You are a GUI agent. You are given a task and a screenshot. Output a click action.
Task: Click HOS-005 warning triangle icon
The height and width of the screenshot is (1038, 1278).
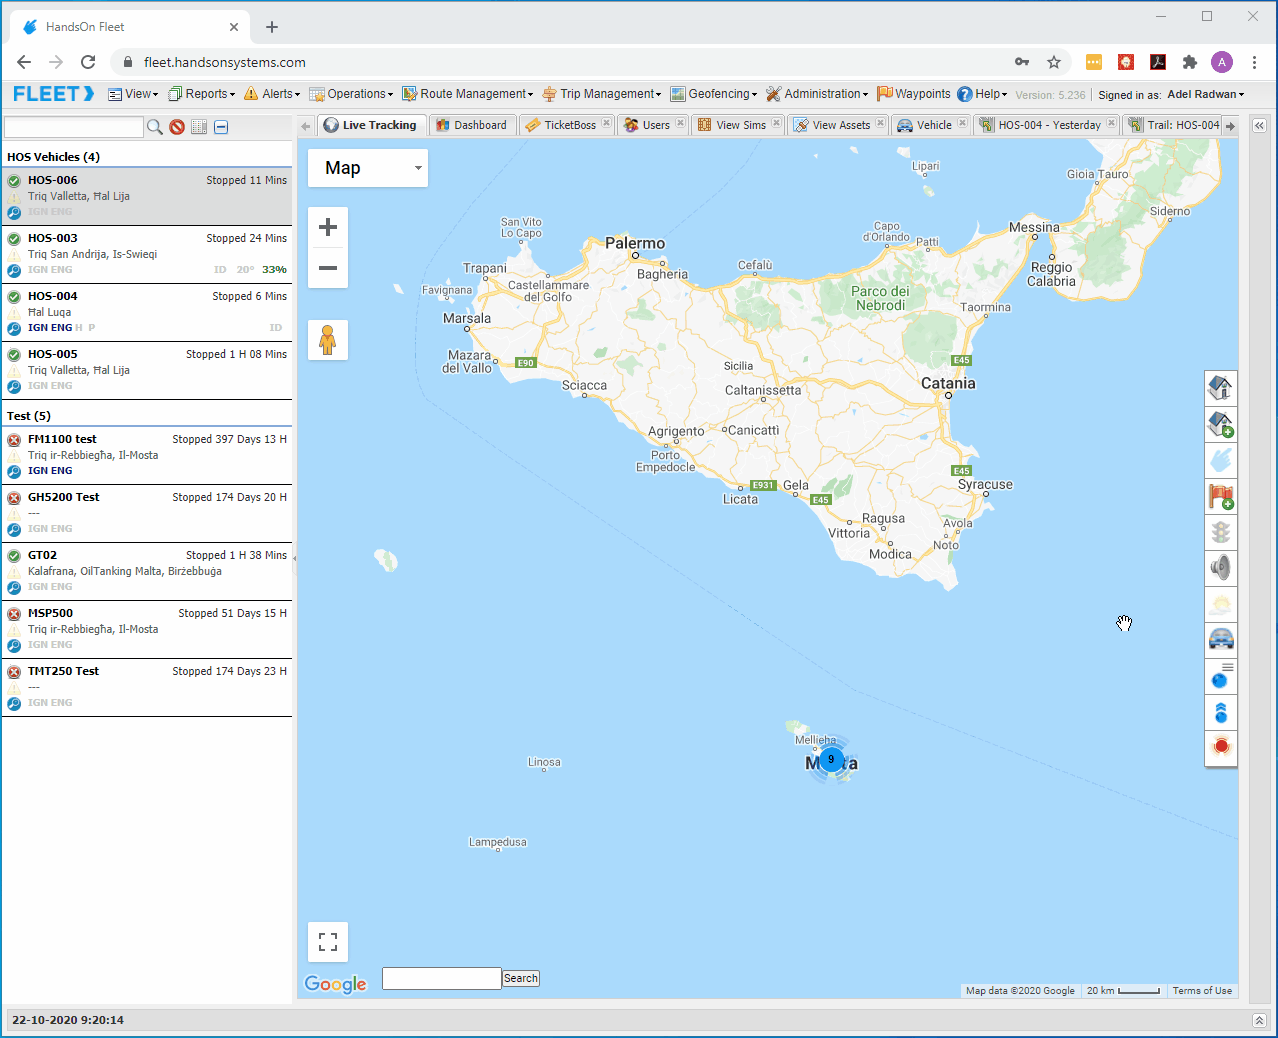coord(14,370)
